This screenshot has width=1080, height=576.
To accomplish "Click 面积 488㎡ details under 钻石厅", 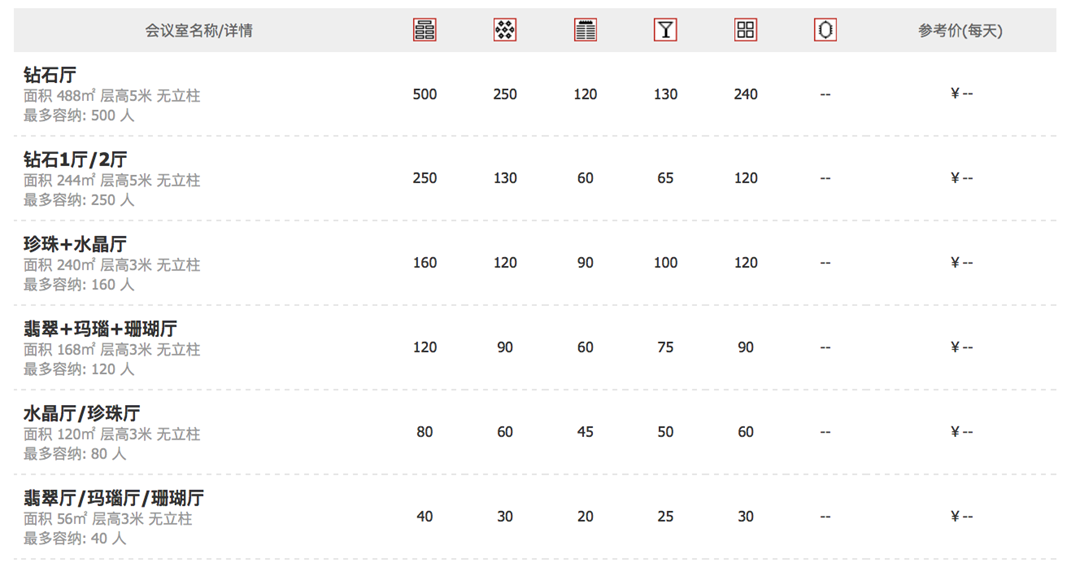I will tap(112, 96).
